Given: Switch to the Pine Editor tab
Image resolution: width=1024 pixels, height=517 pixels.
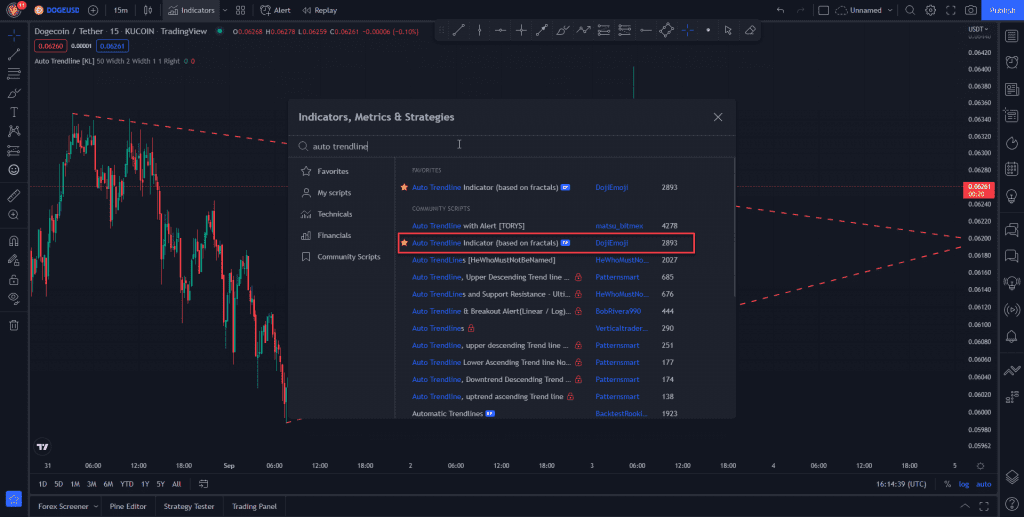Looking at the screenshot, I should [128, 506].
